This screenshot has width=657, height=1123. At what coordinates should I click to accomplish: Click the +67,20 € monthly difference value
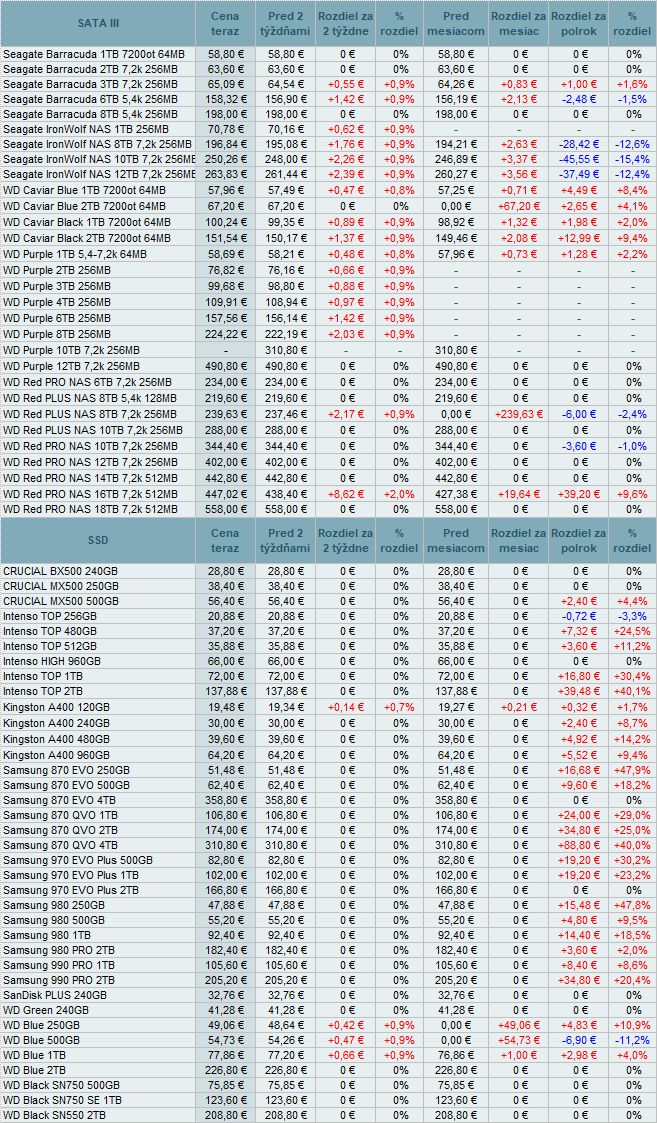(x=521, y=206)
